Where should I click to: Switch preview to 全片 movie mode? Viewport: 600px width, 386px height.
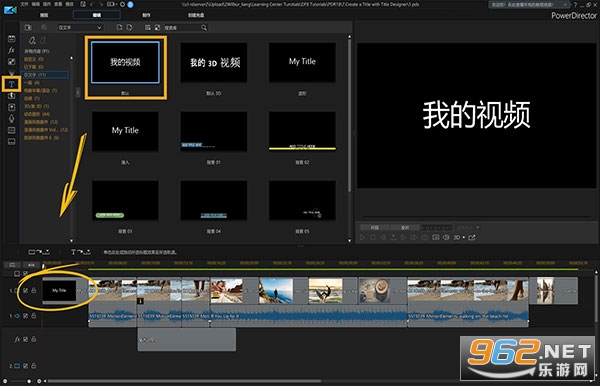point(405,228)
